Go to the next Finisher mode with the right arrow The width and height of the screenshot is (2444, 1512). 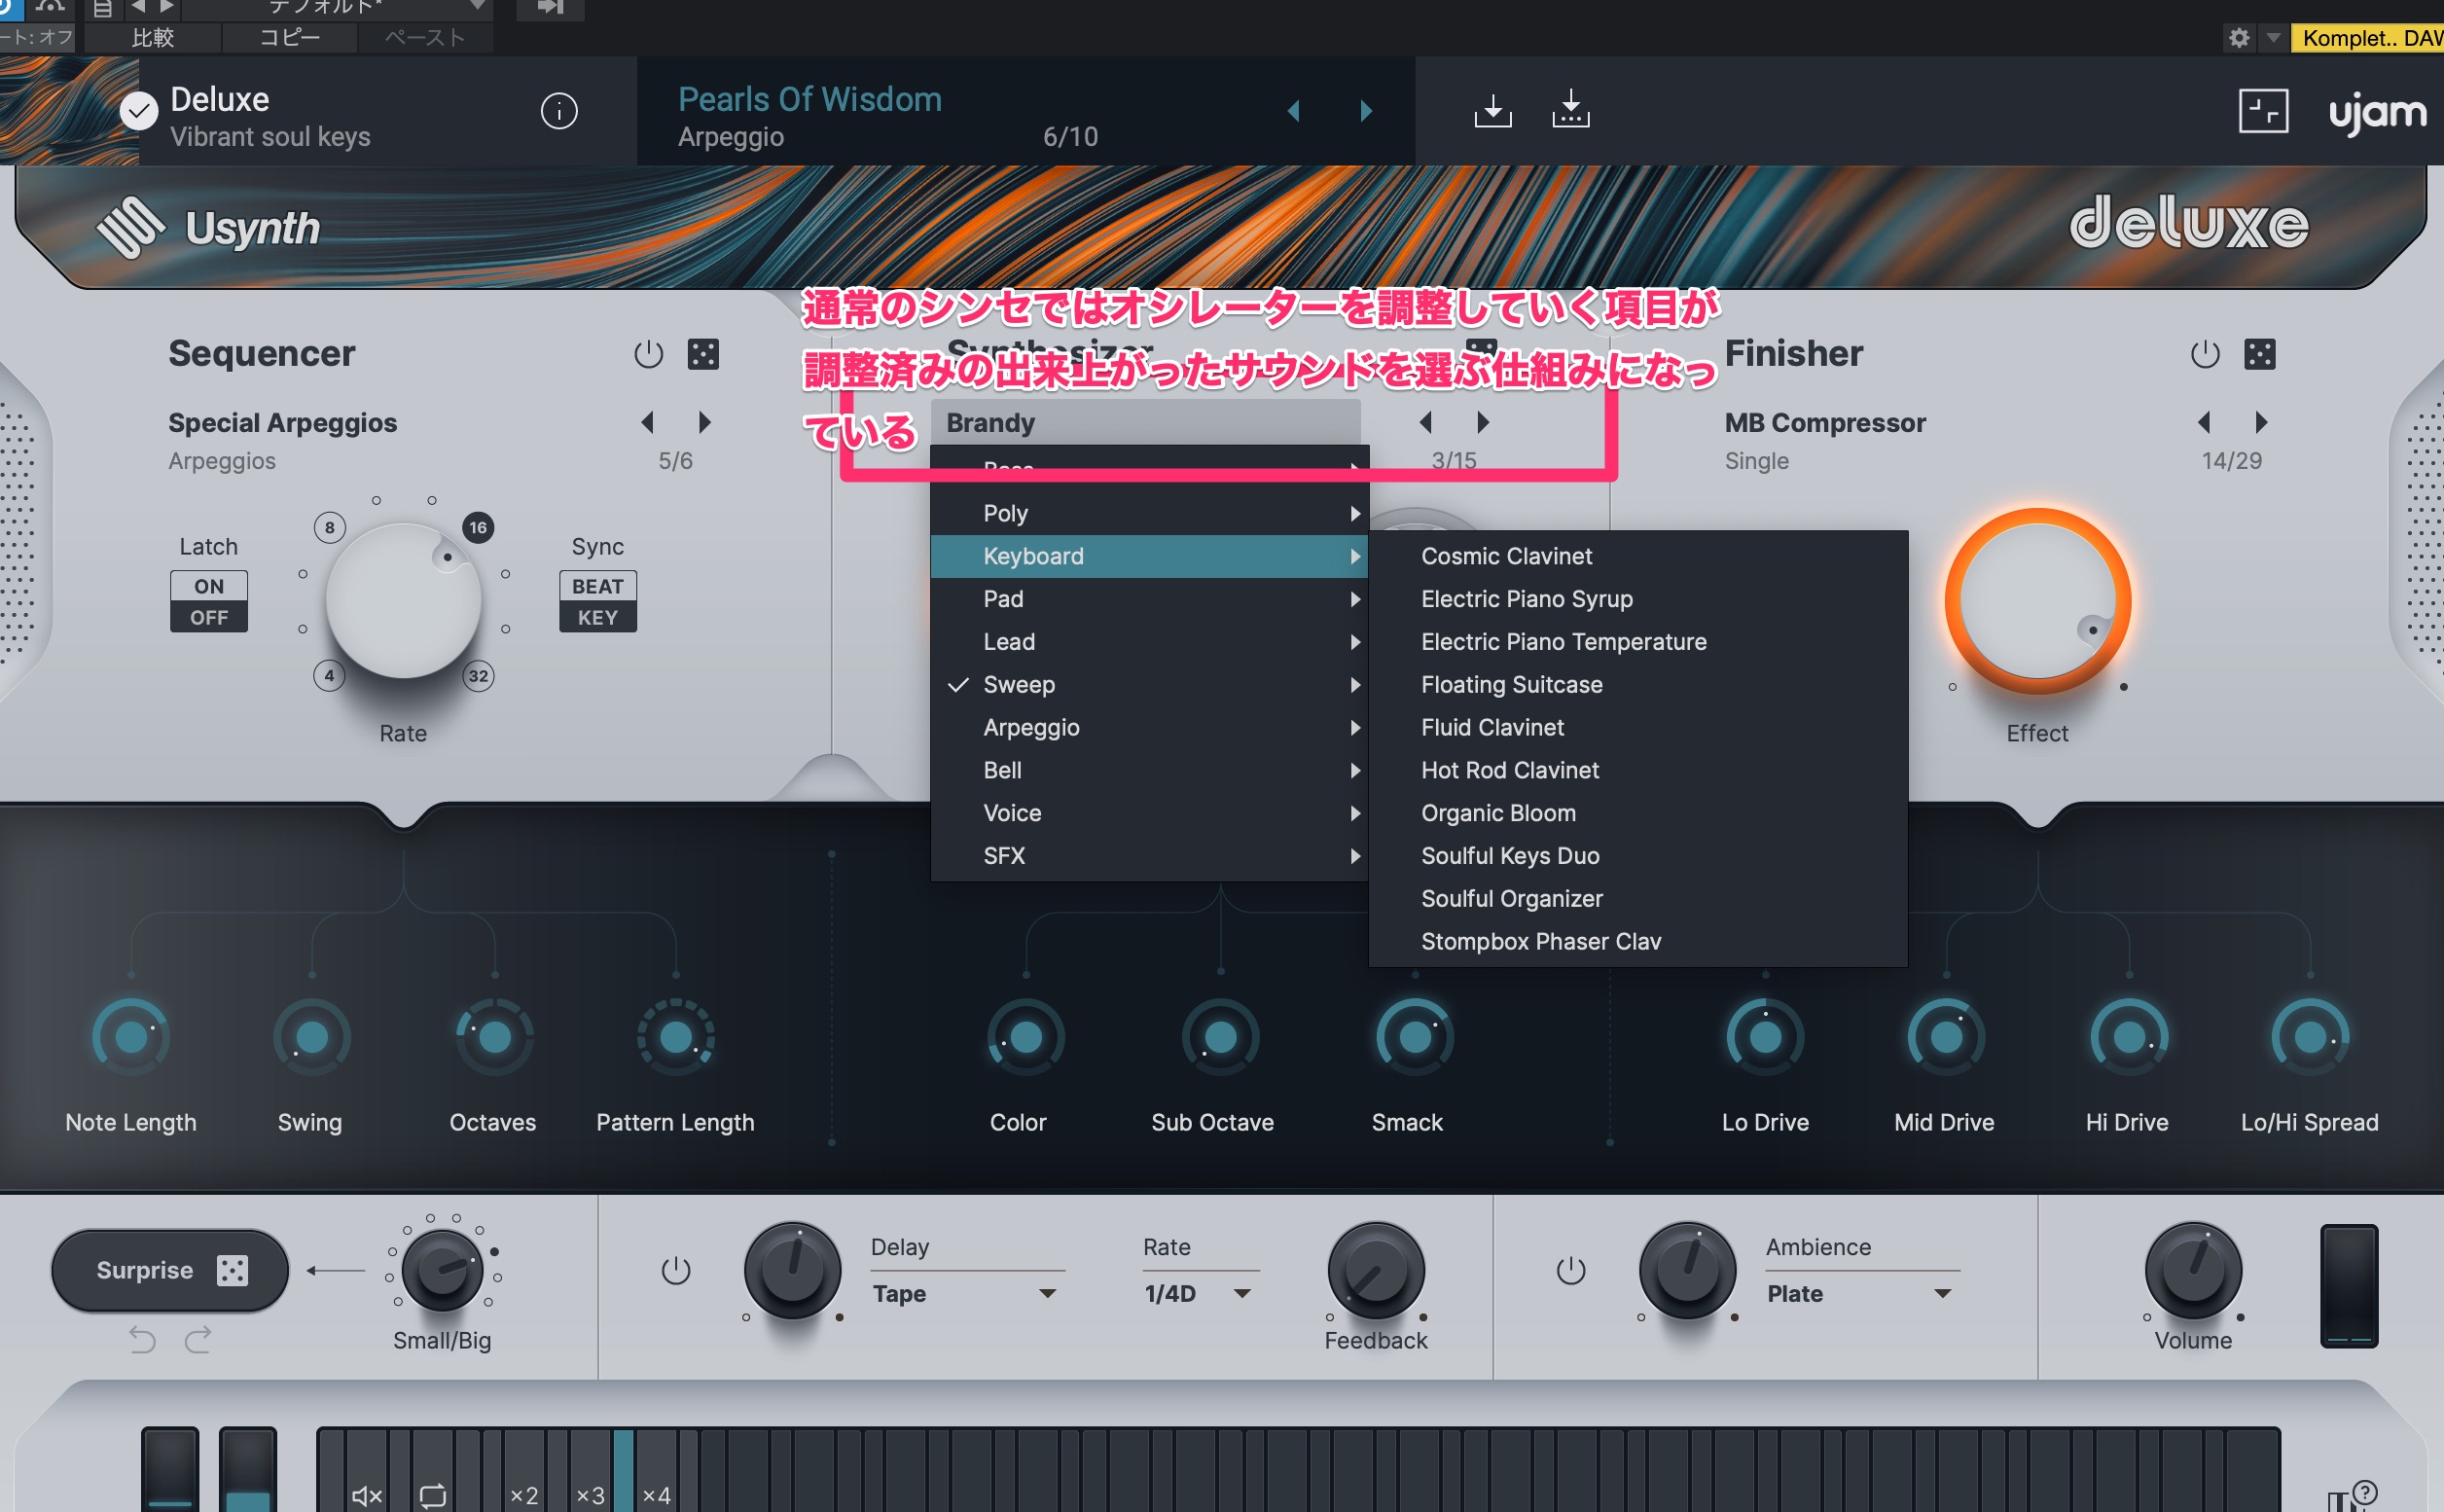point(2260,423)
